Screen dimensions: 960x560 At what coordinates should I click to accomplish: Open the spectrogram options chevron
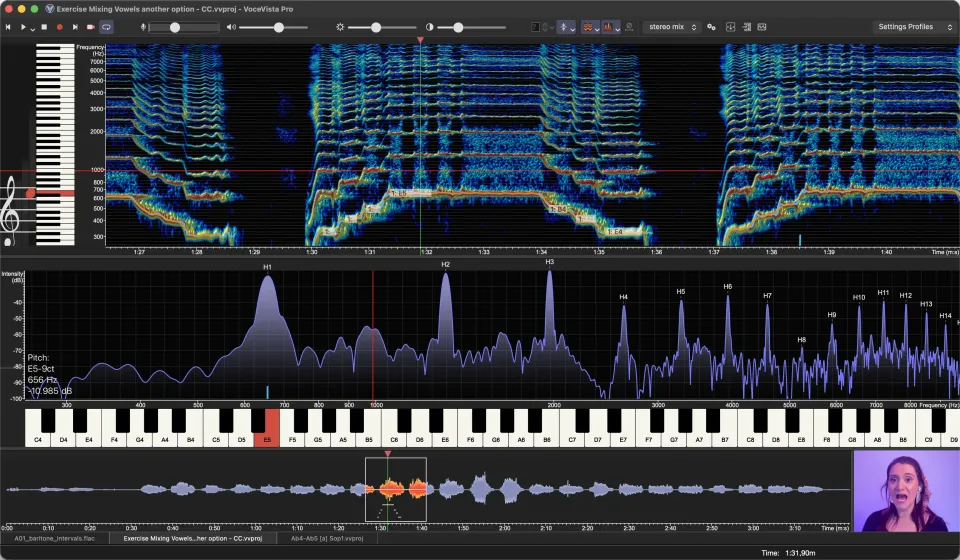[597, 29]
